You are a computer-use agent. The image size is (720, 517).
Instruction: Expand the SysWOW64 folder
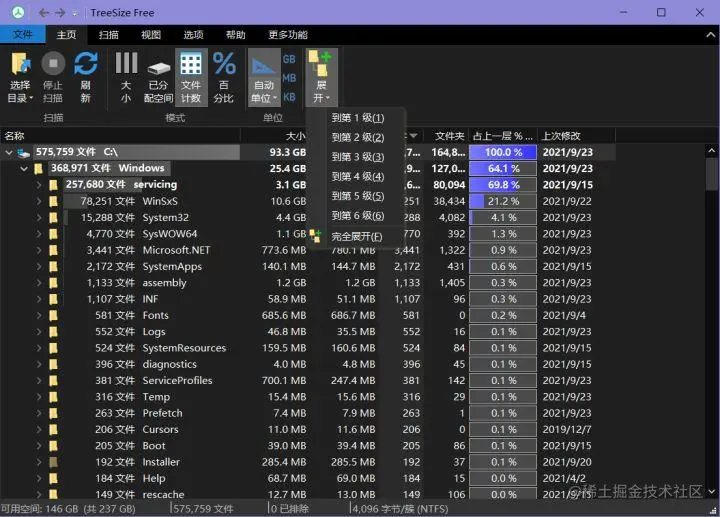click(39, 234)
